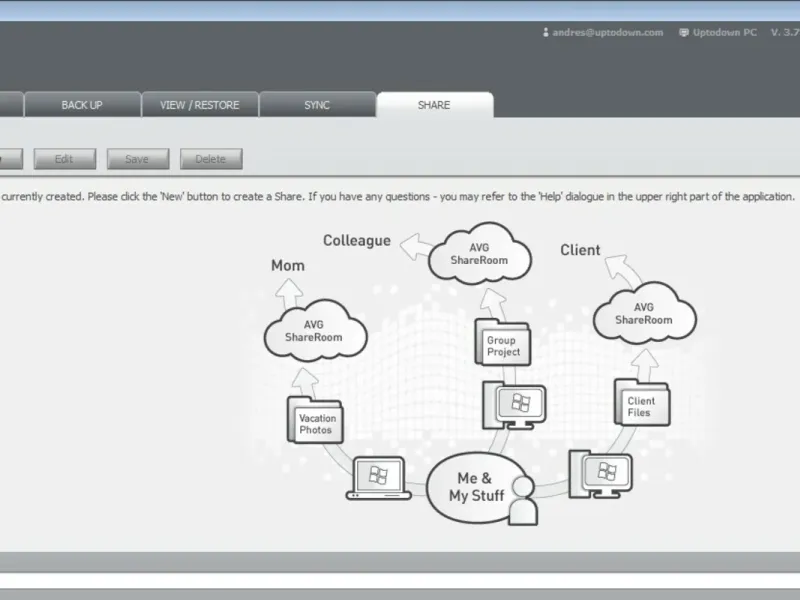Click the computer icon next to Uptodown PC

click(x=684, y=33)
